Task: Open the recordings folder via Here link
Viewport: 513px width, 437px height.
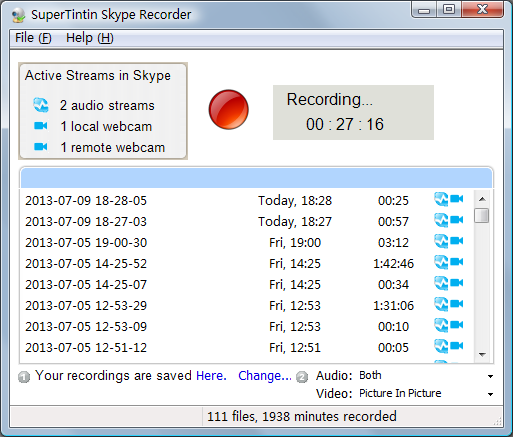Action: tap(211, 376)
